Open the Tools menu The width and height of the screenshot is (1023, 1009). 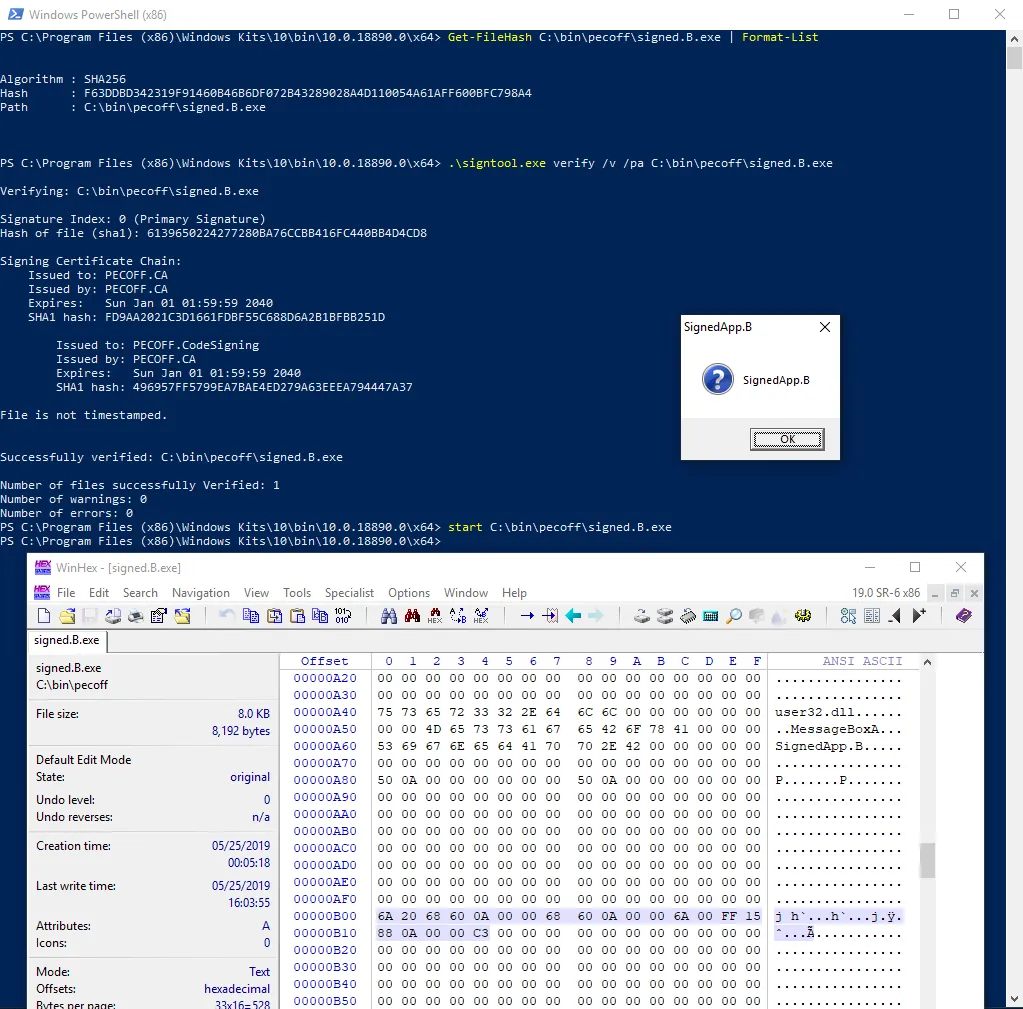296,592
